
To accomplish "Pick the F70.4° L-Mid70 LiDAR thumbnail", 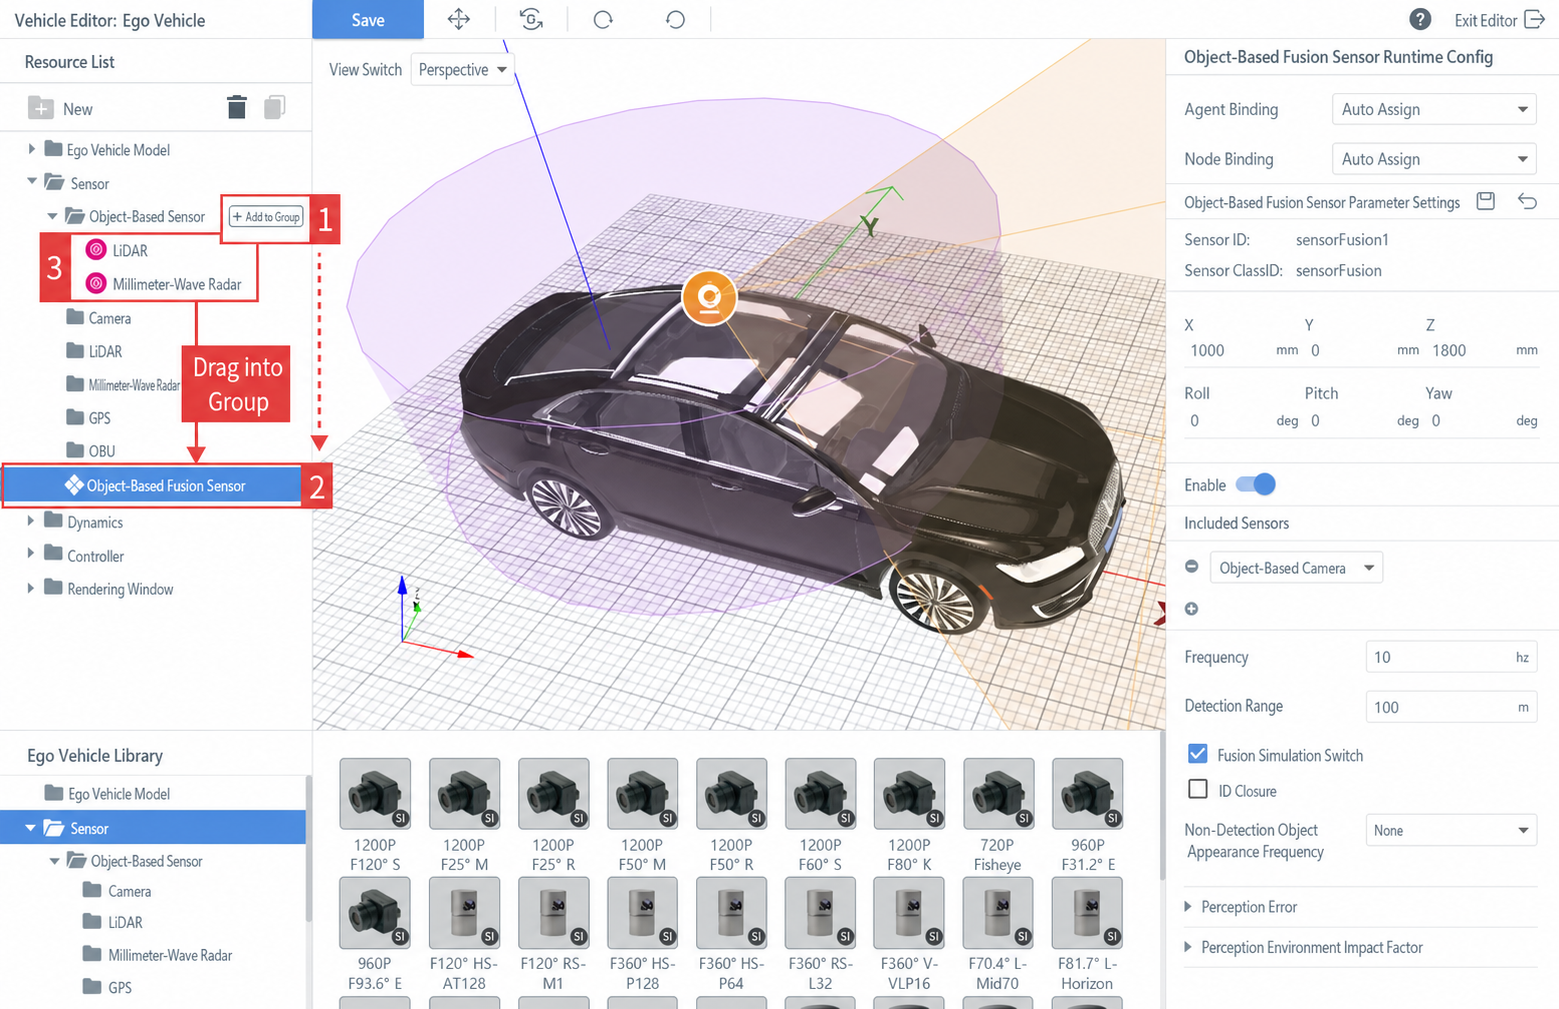I will pos(998,913).
